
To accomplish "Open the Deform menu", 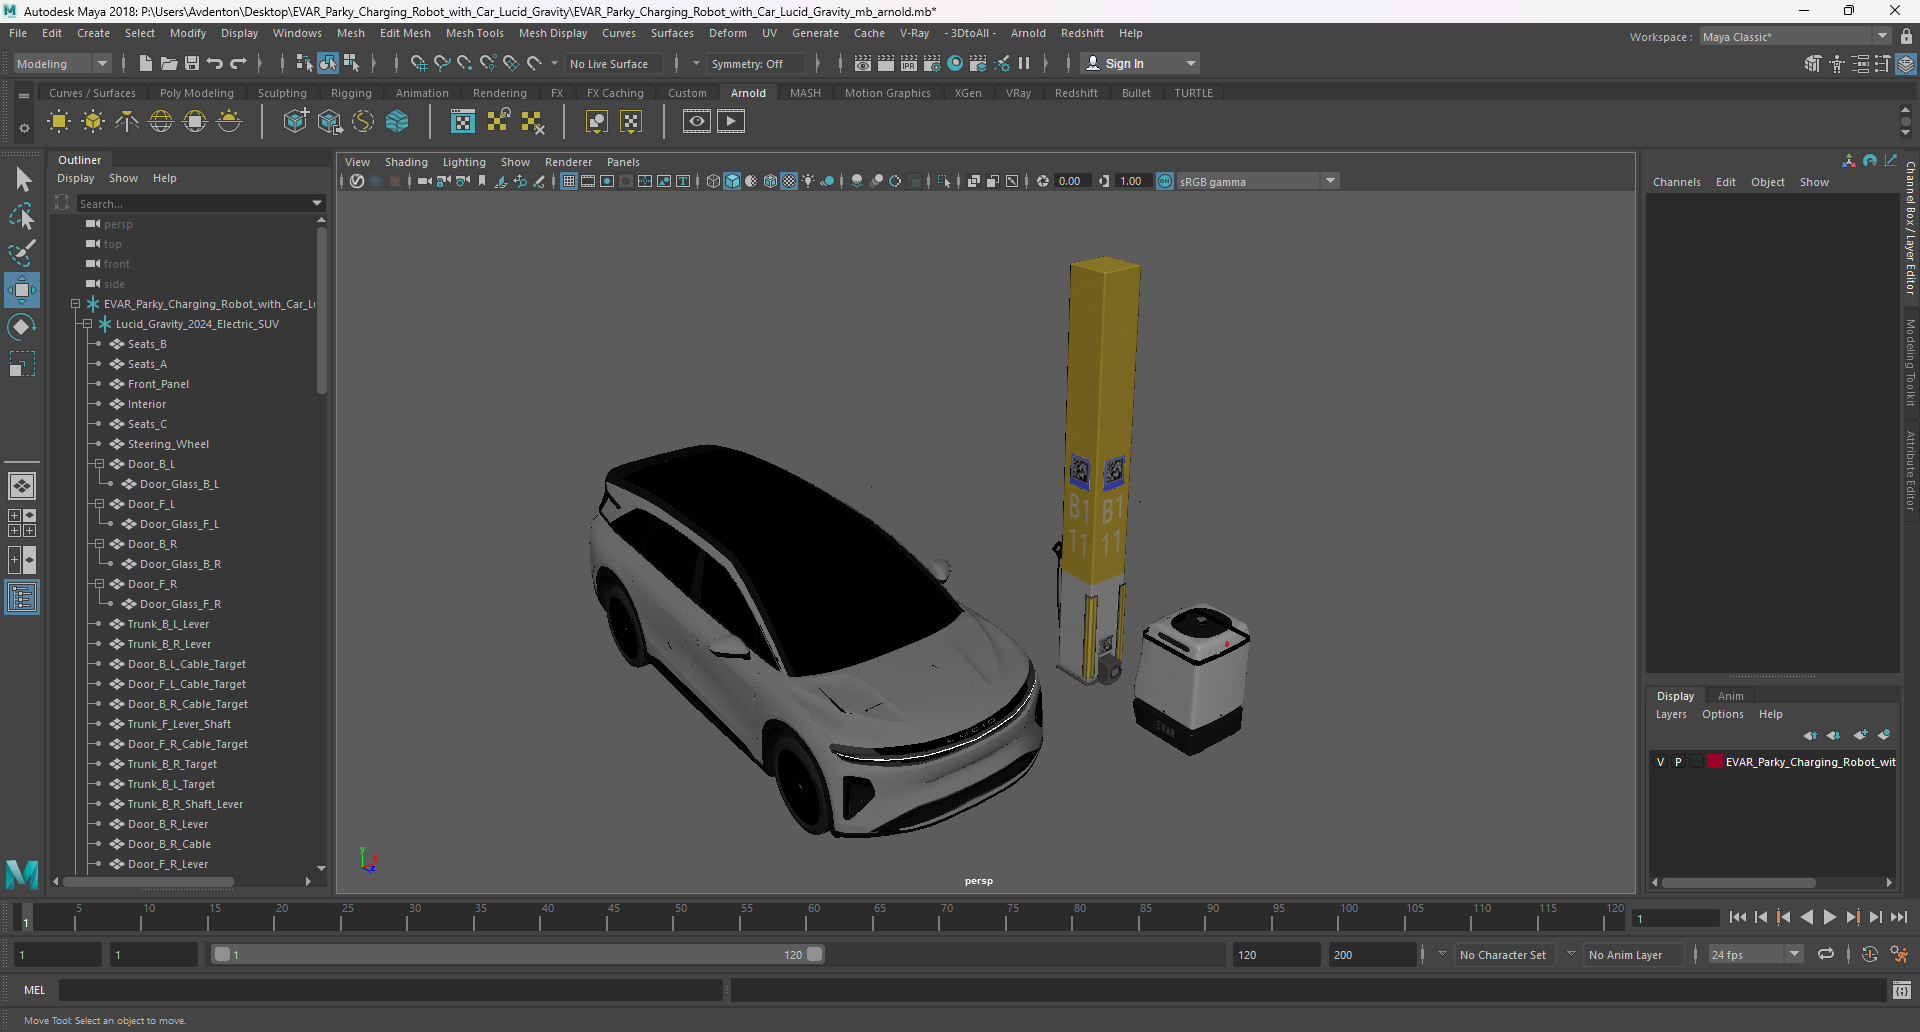I will click(727, 33).
